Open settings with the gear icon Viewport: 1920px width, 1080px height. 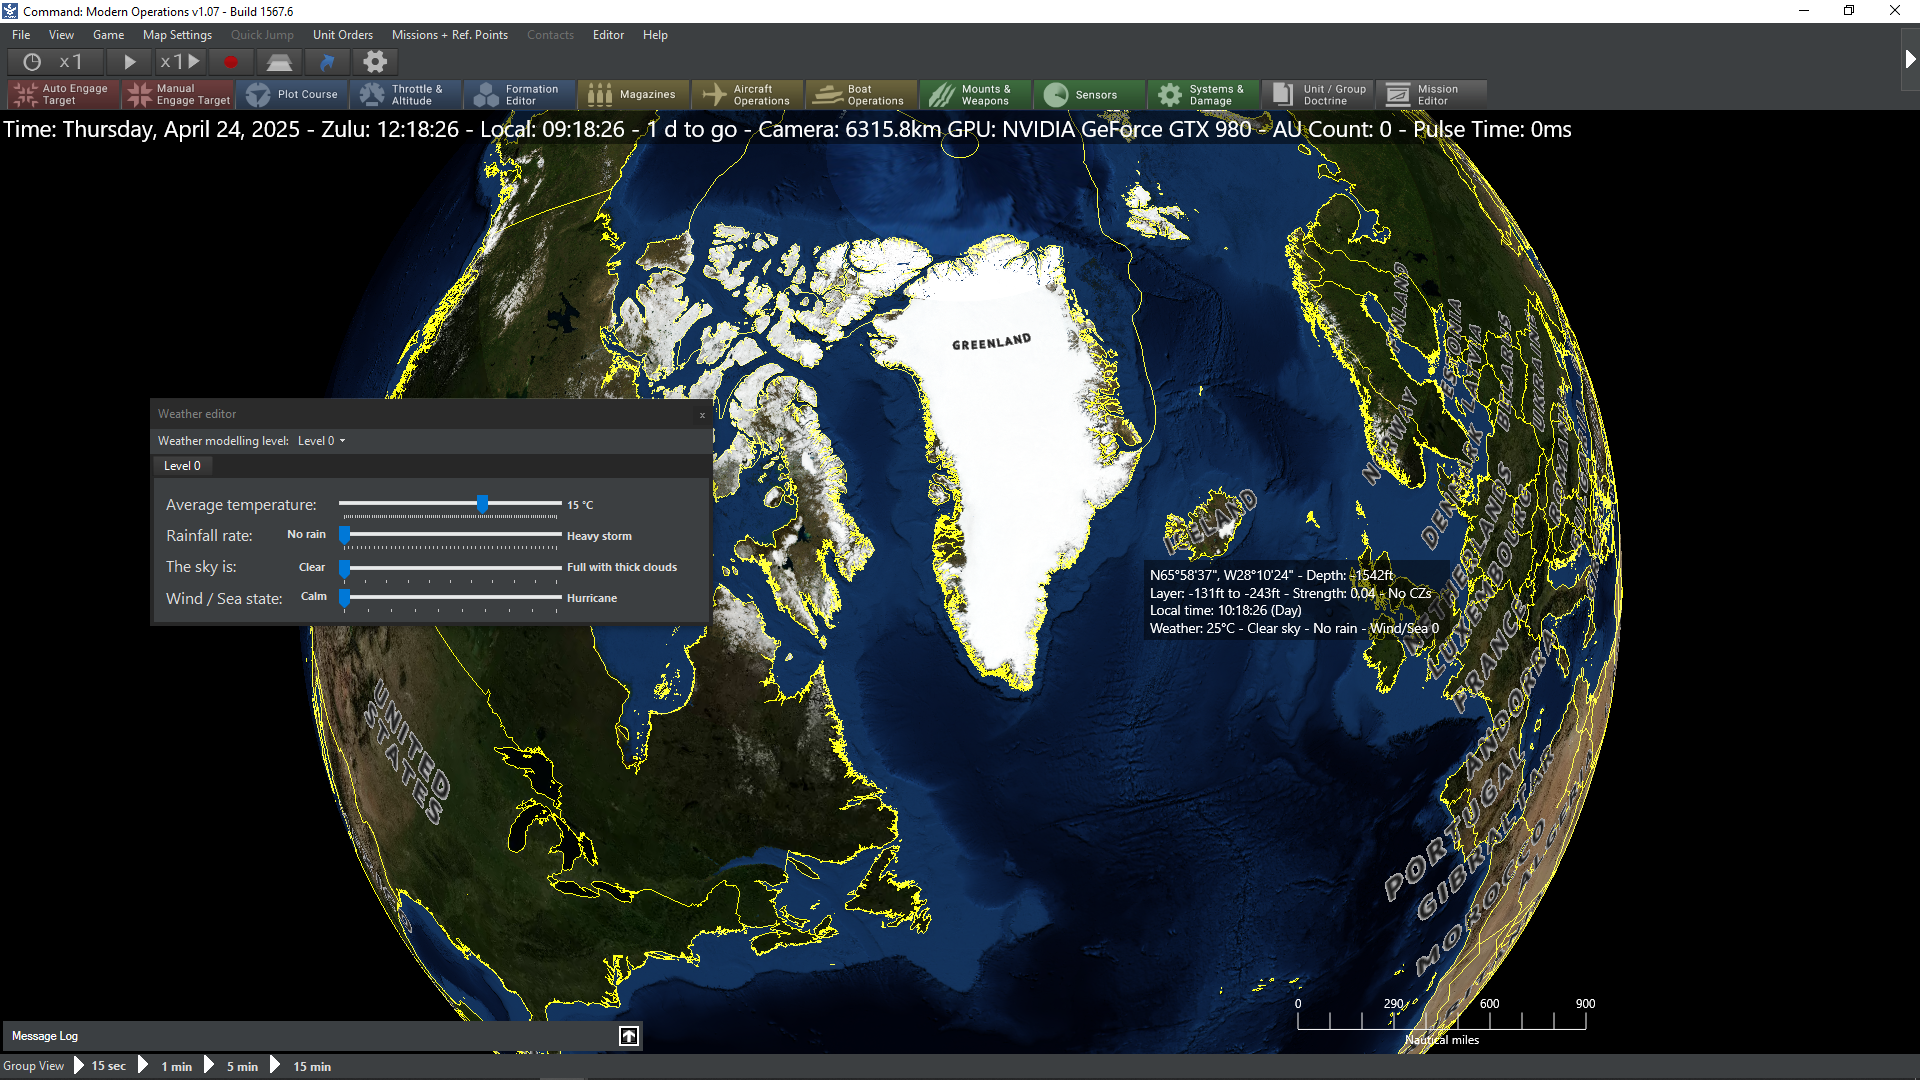coord(375,62)
